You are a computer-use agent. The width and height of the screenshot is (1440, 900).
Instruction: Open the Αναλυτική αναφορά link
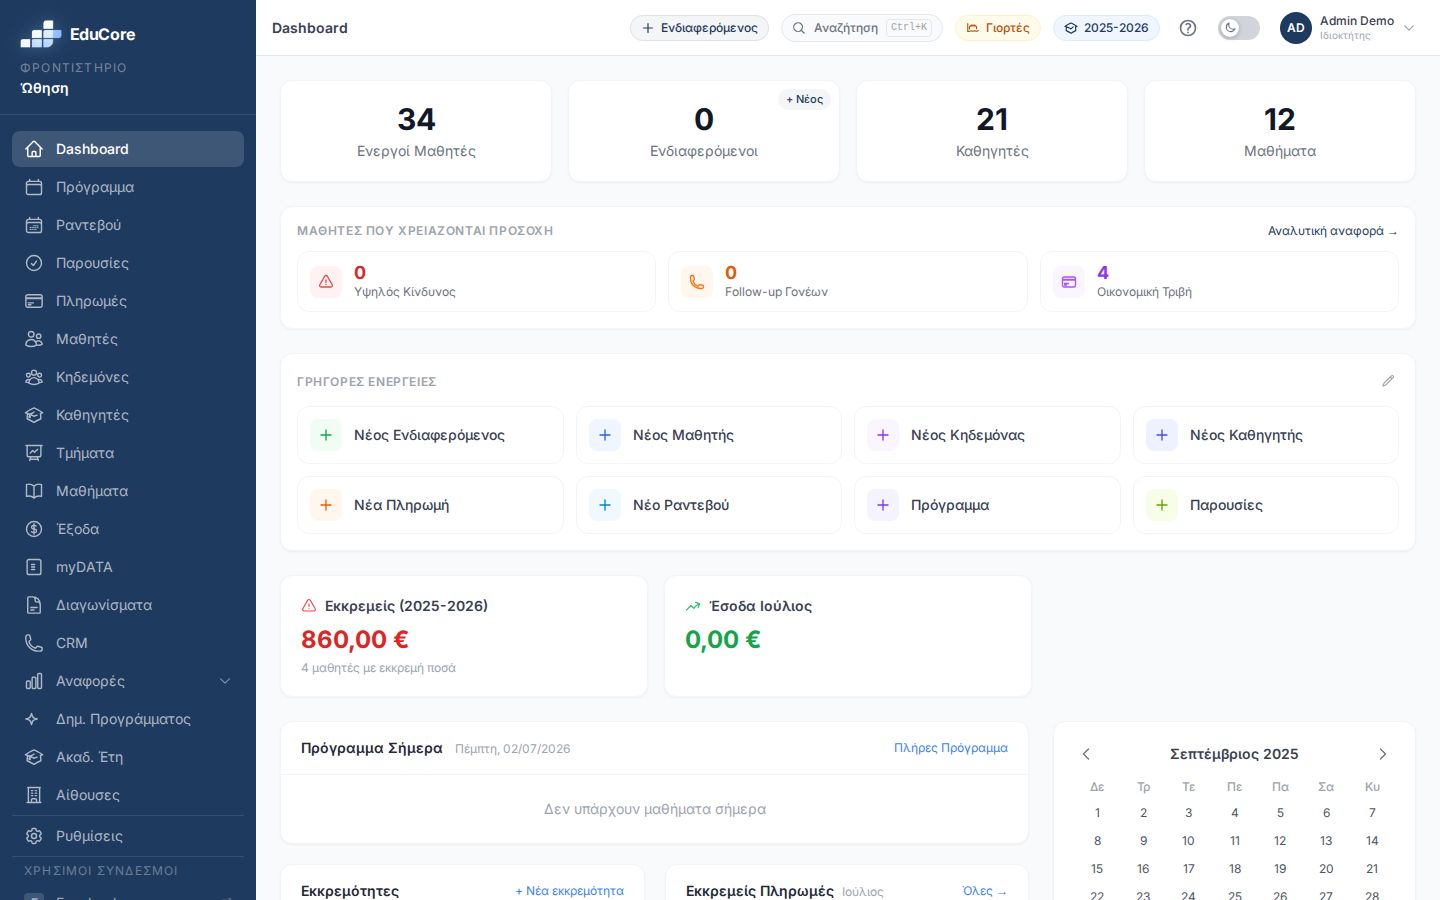tap(1332, 231)
